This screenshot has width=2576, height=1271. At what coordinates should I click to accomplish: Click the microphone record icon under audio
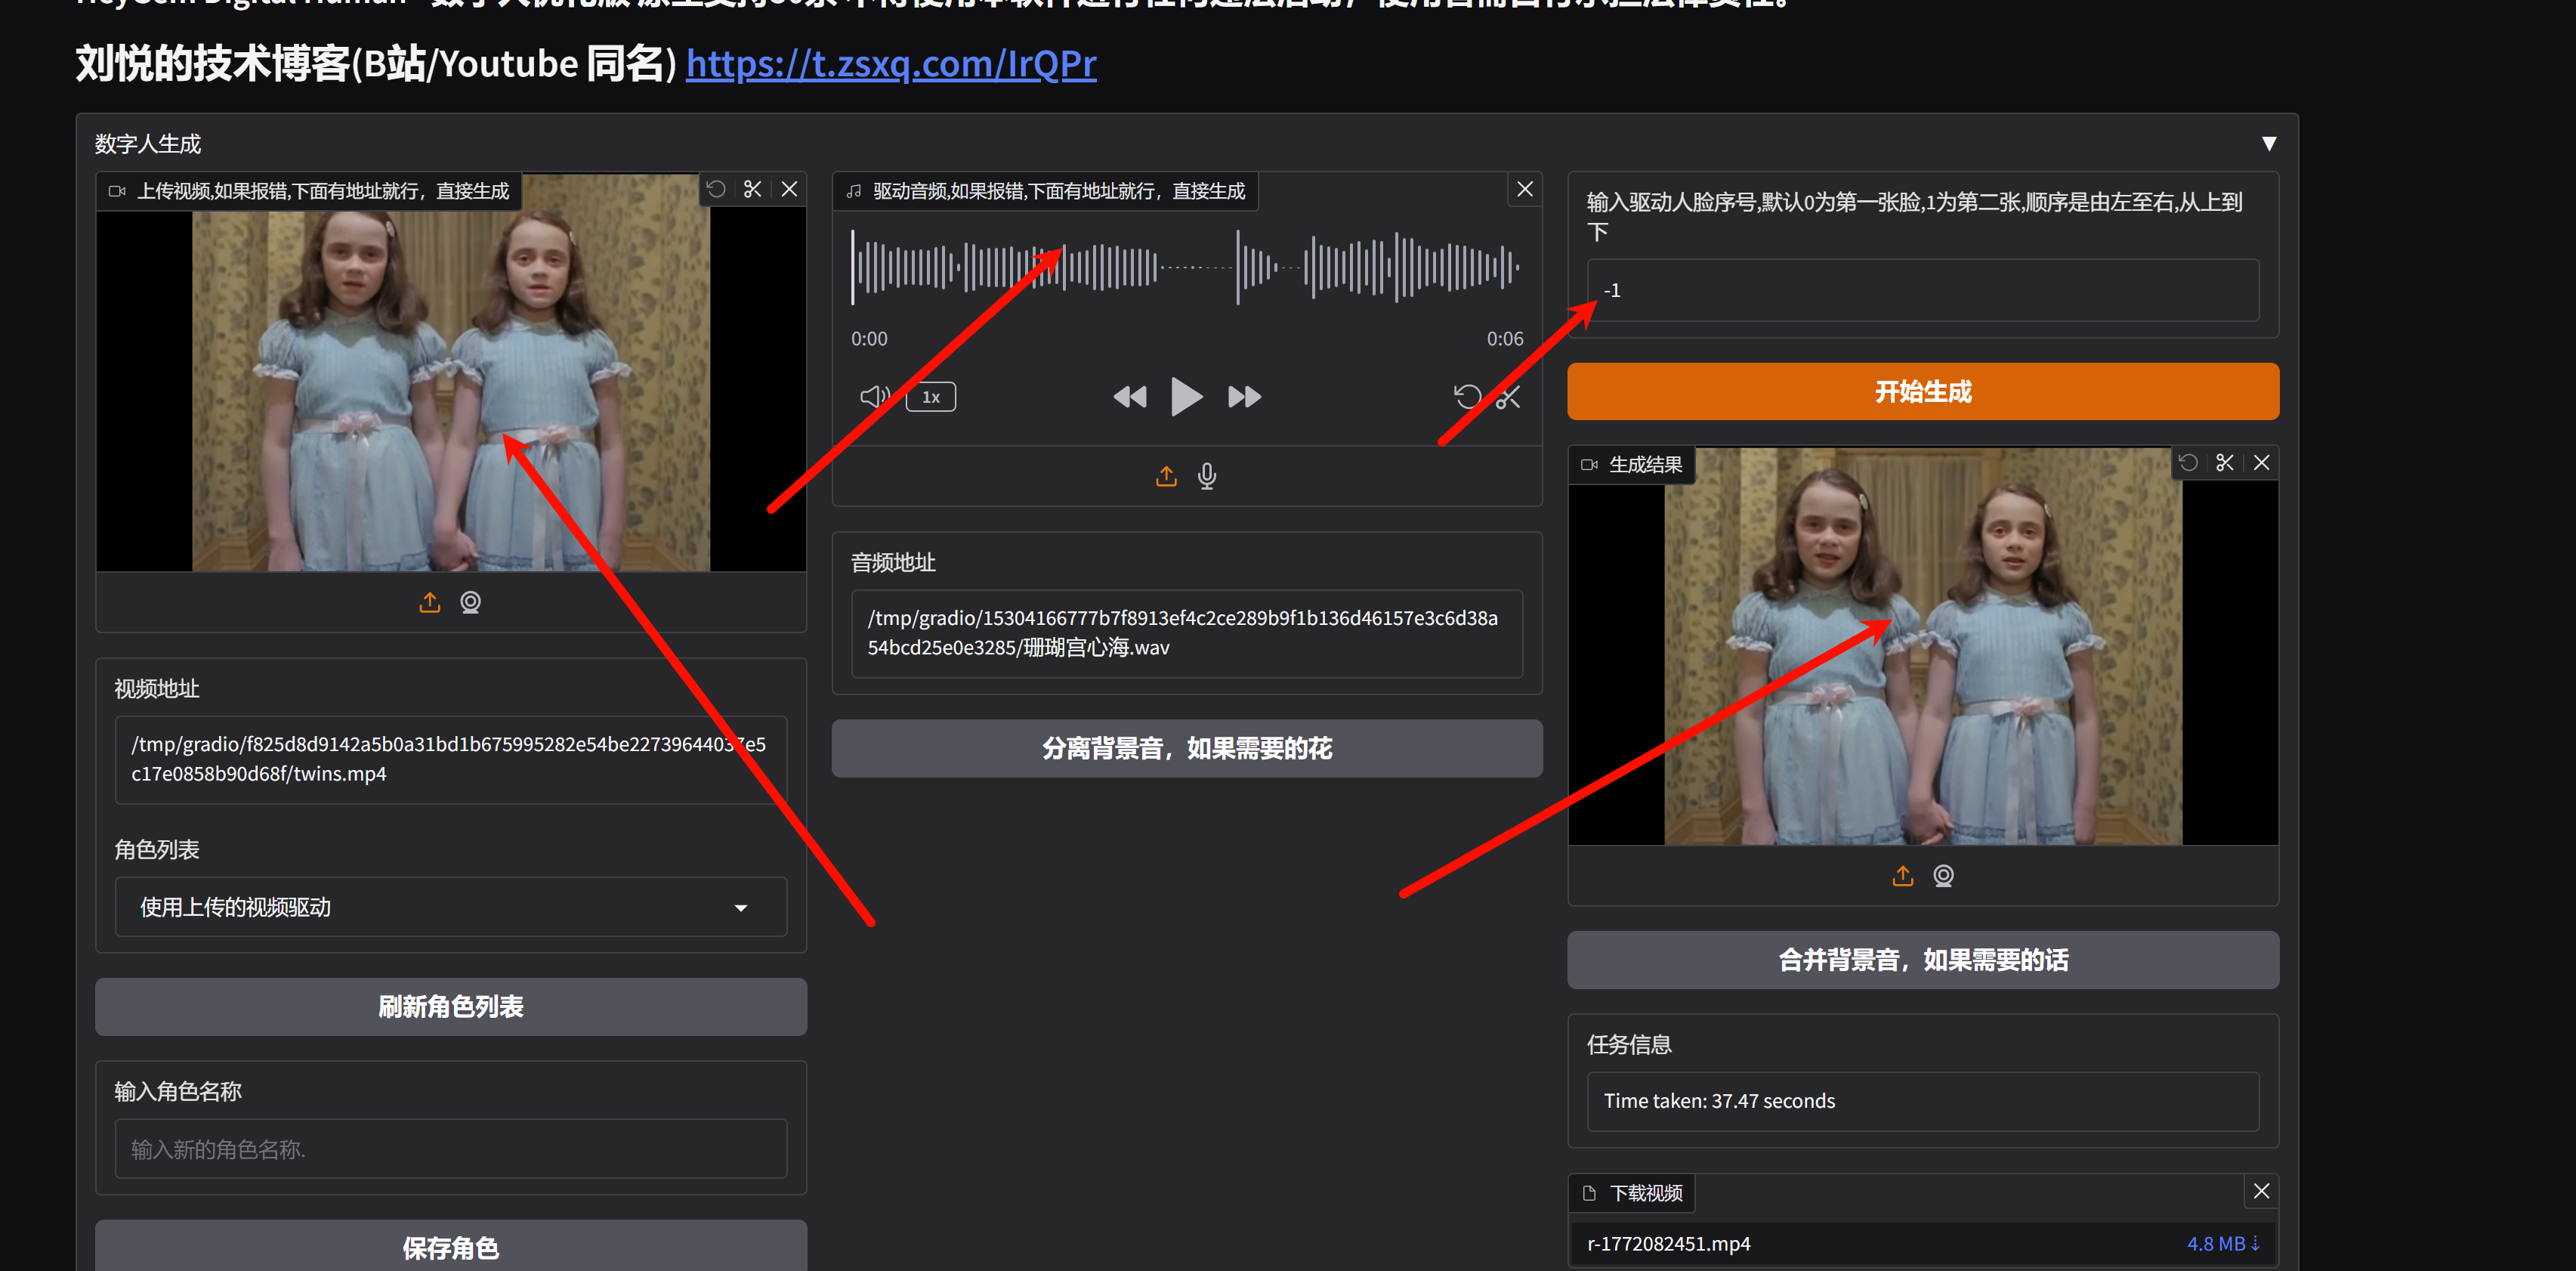pos(1207,476)
